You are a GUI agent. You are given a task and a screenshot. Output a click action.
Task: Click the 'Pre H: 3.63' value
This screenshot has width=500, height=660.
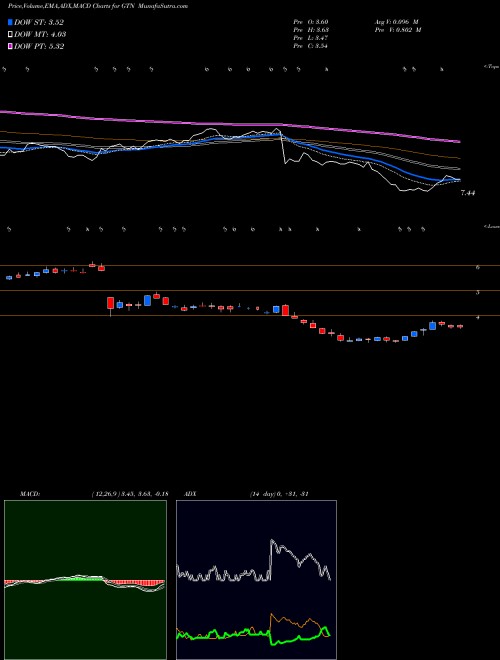(x=311, y=30)
